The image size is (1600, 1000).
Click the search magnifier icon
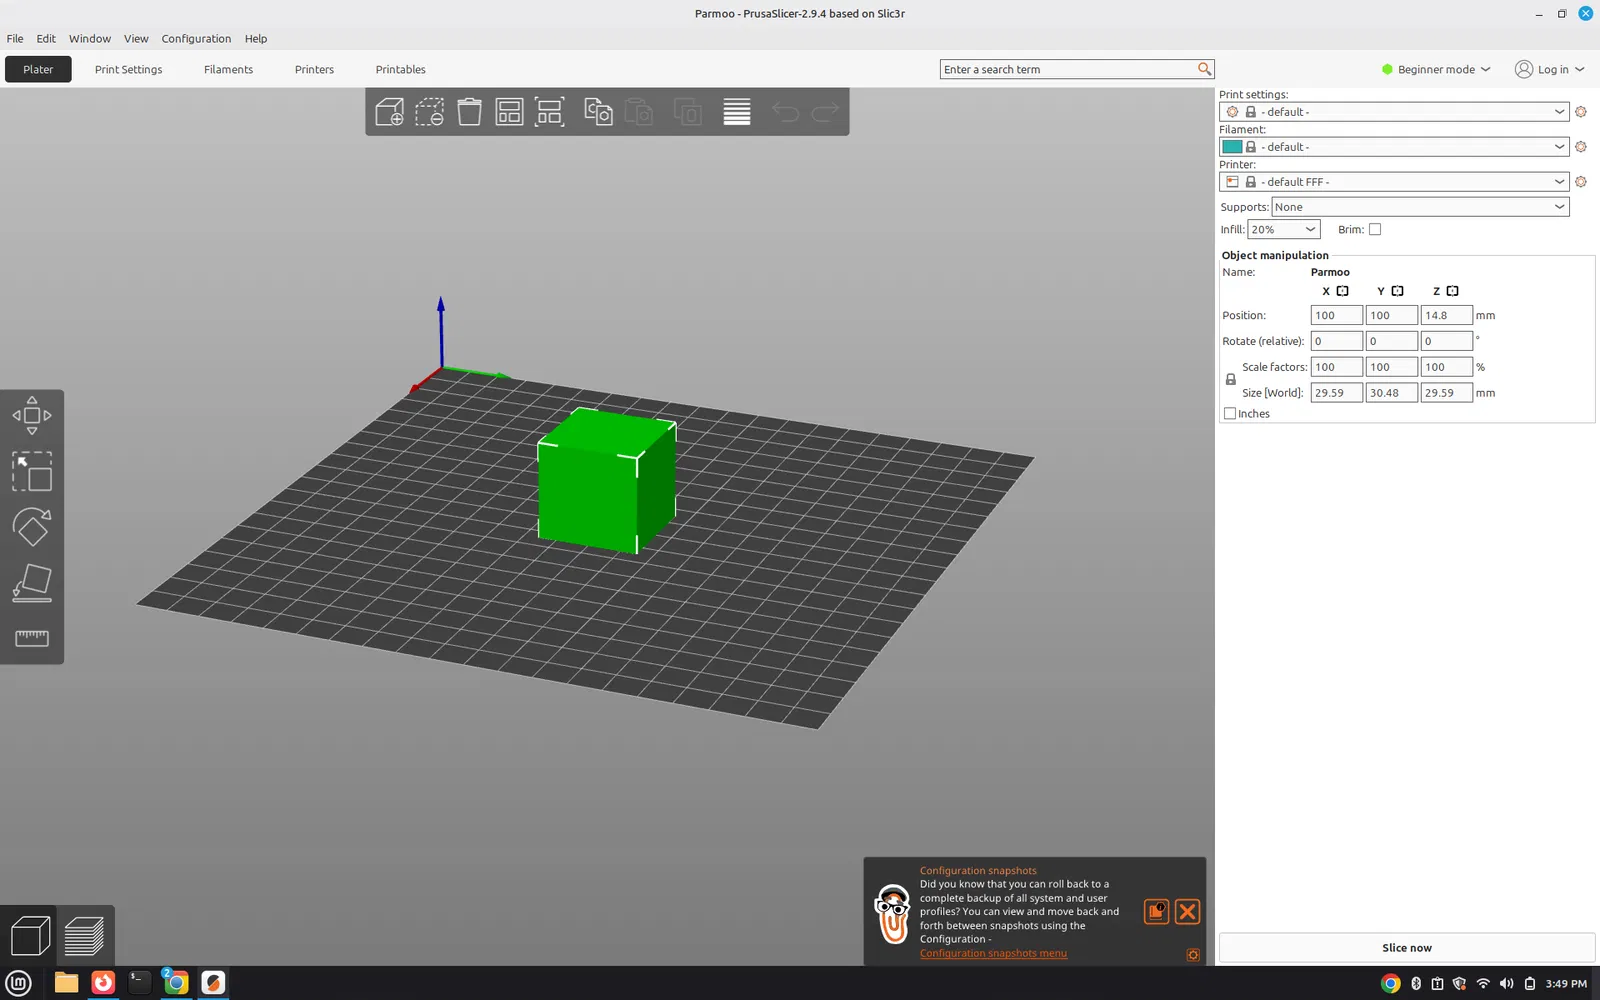tap(1204, 69)
